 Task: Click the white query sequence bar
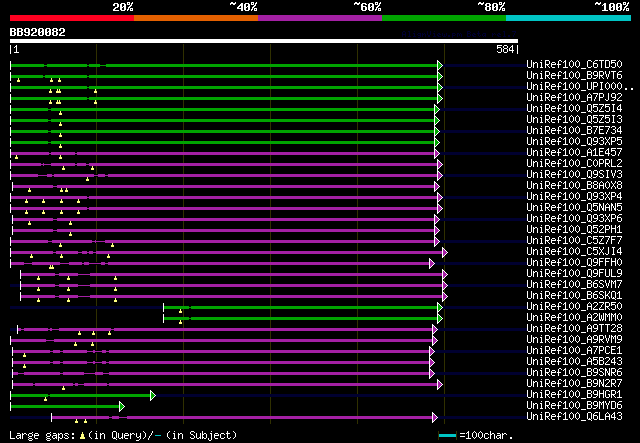263,41
